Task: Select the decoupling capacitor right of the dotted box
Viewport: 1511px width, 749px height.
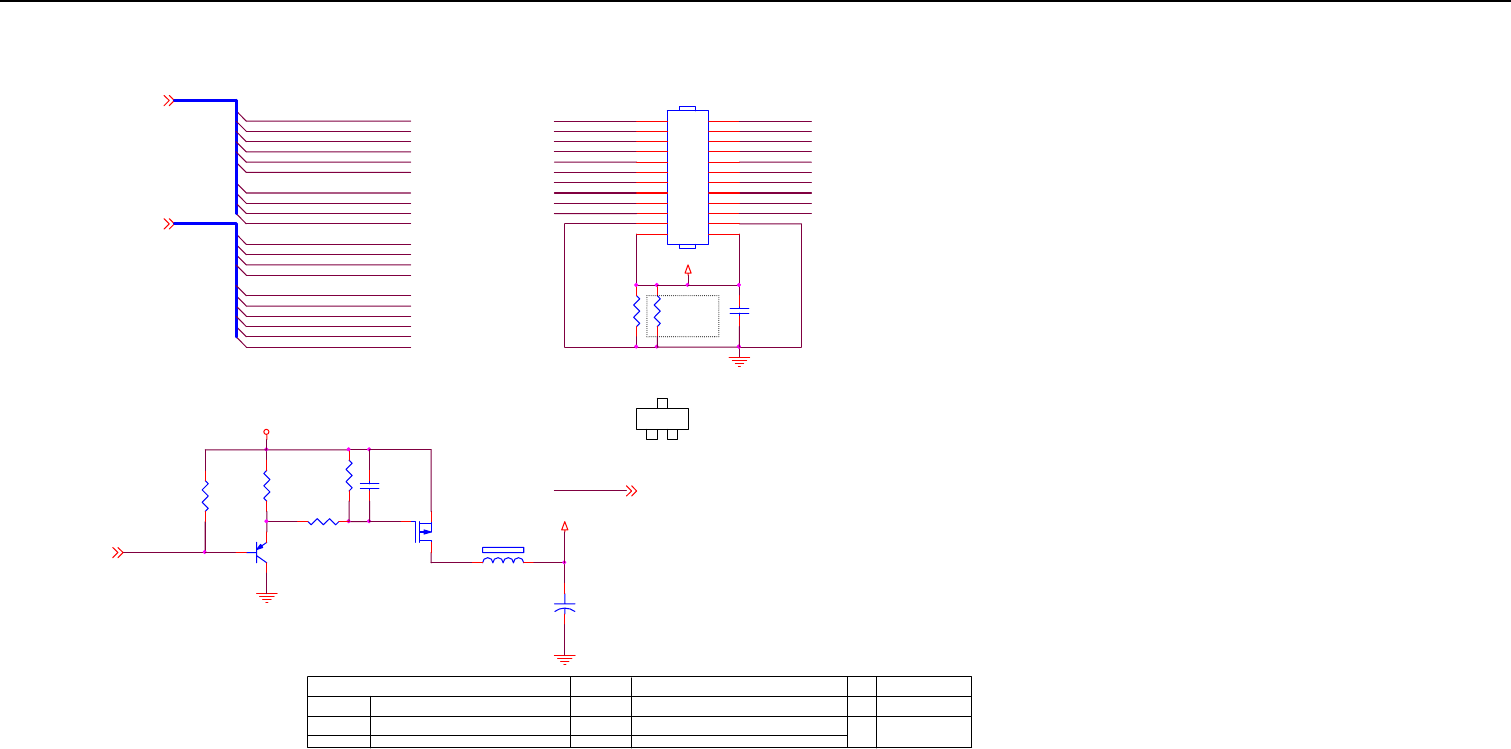Action: pos(740,311)
